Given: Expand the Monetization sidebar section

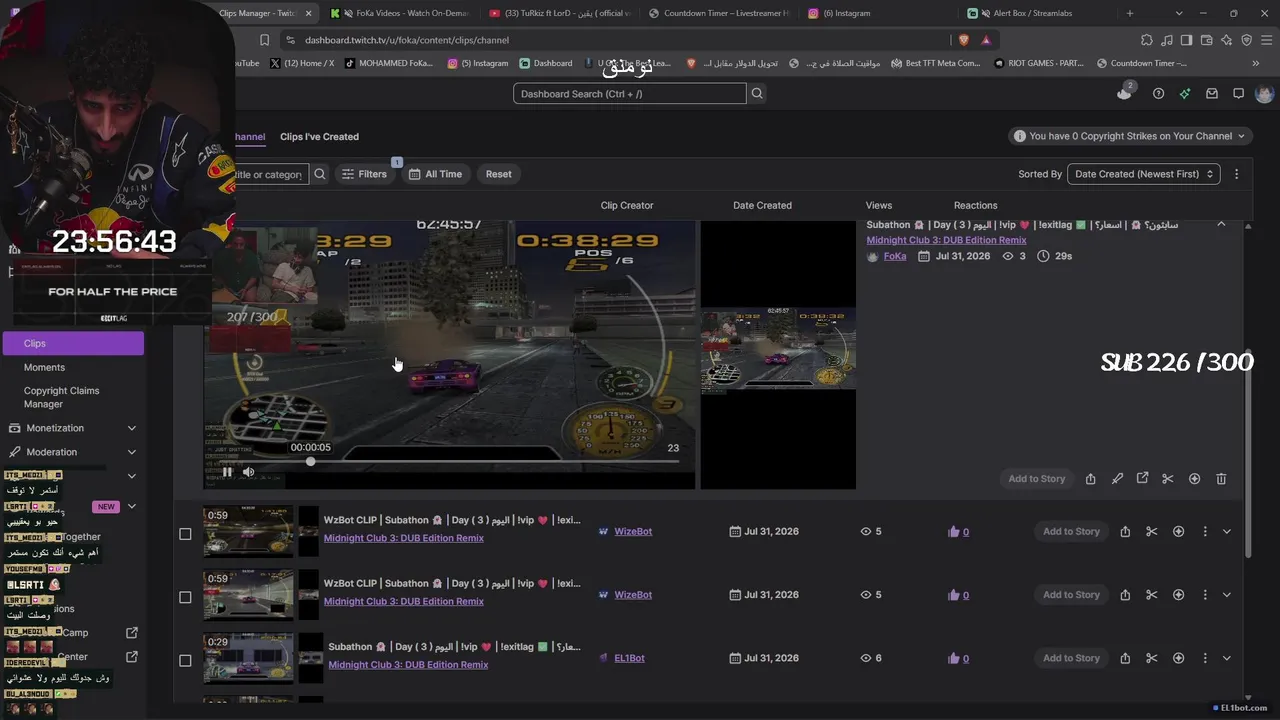Looking at the screenshot, I should point(131,428).
